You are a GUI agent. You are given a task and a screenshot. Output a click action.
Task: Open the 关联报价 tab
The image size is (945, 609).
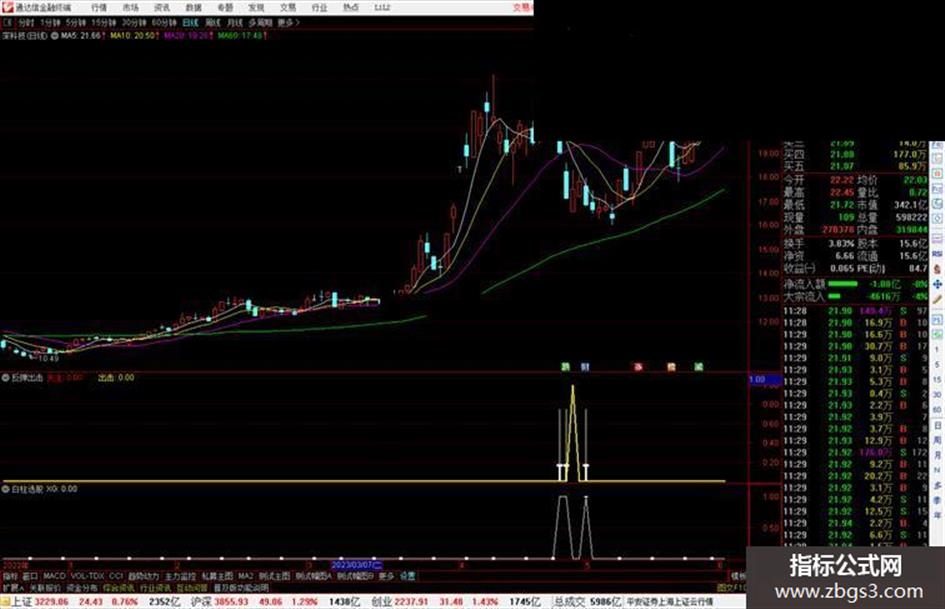(45, 588)
